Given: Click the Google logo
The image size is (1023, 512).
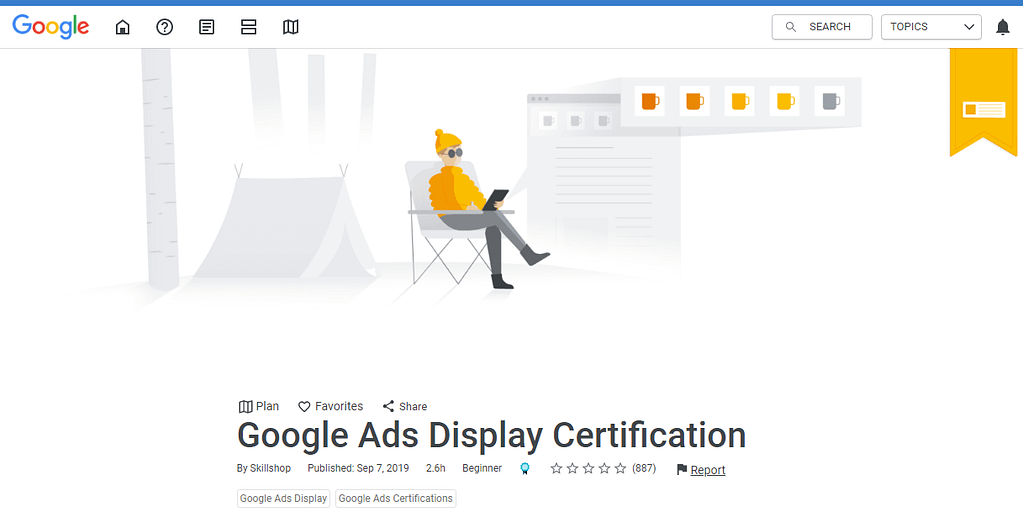Looking at the screenshot, I should (x=51, y=27).
